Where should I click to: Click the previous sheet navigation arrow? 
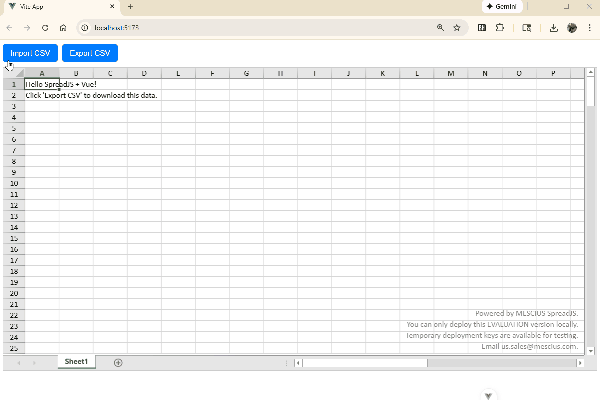click(19, 363)
